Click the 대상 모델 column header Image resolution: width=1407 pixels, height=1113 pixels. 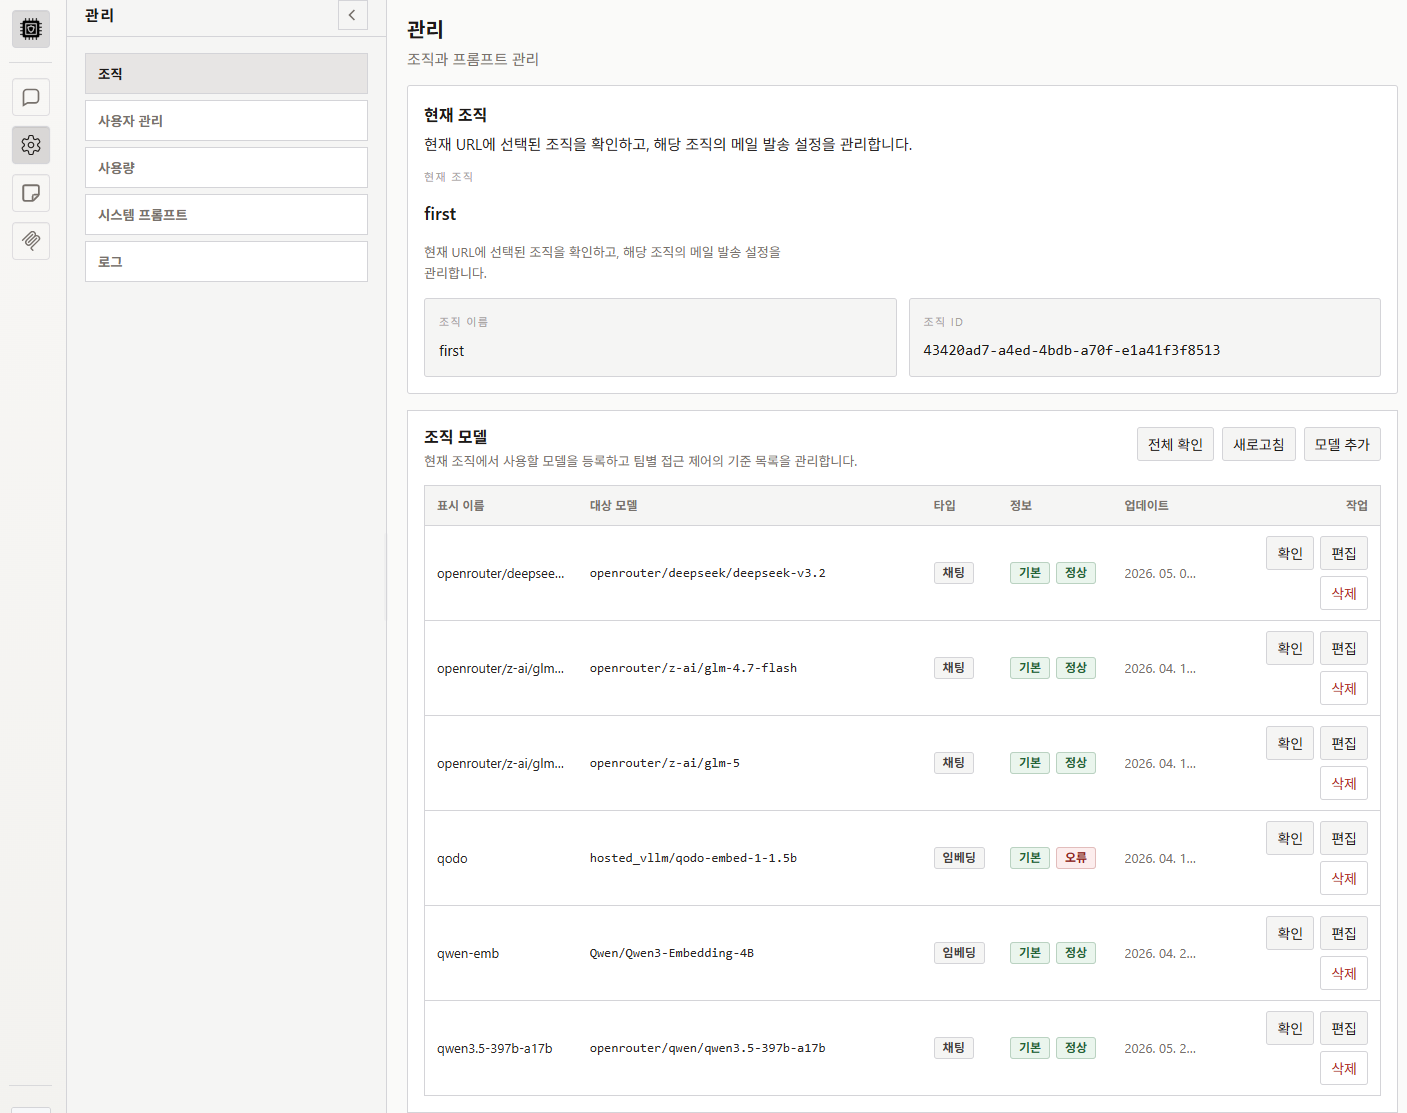613,506
